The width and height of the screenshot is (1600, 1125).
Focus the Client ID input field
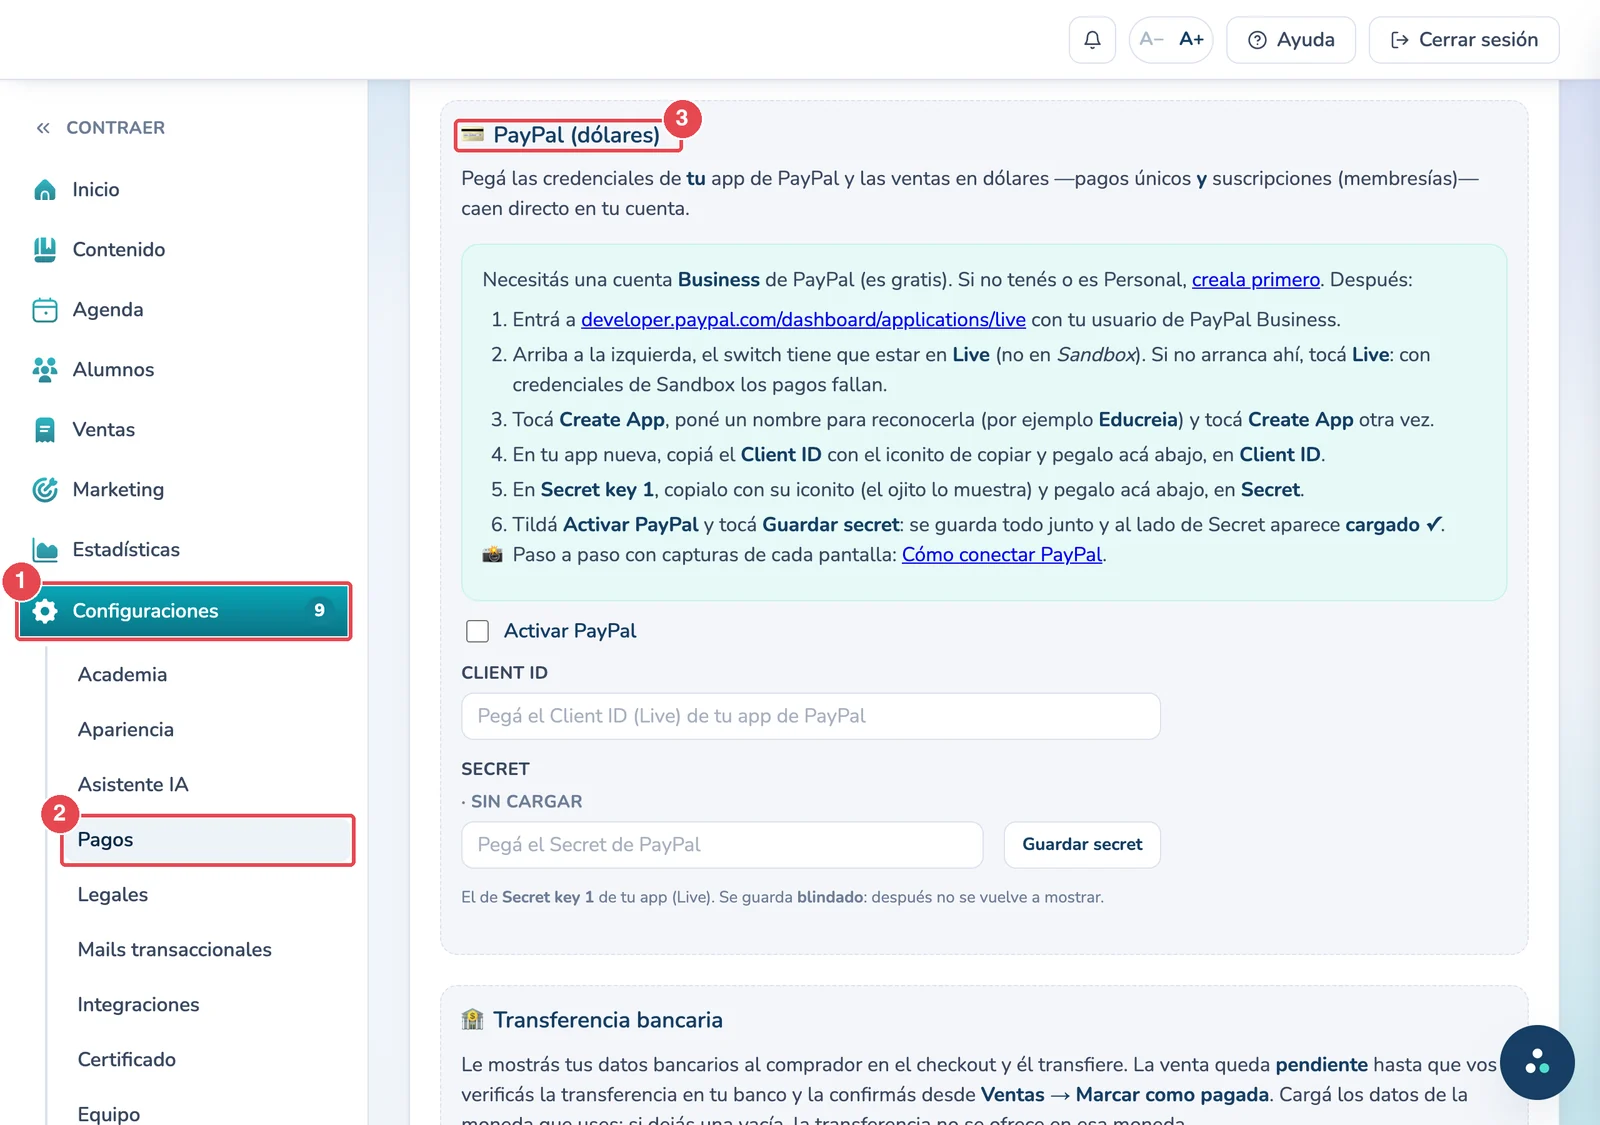[x=811, y=716]
